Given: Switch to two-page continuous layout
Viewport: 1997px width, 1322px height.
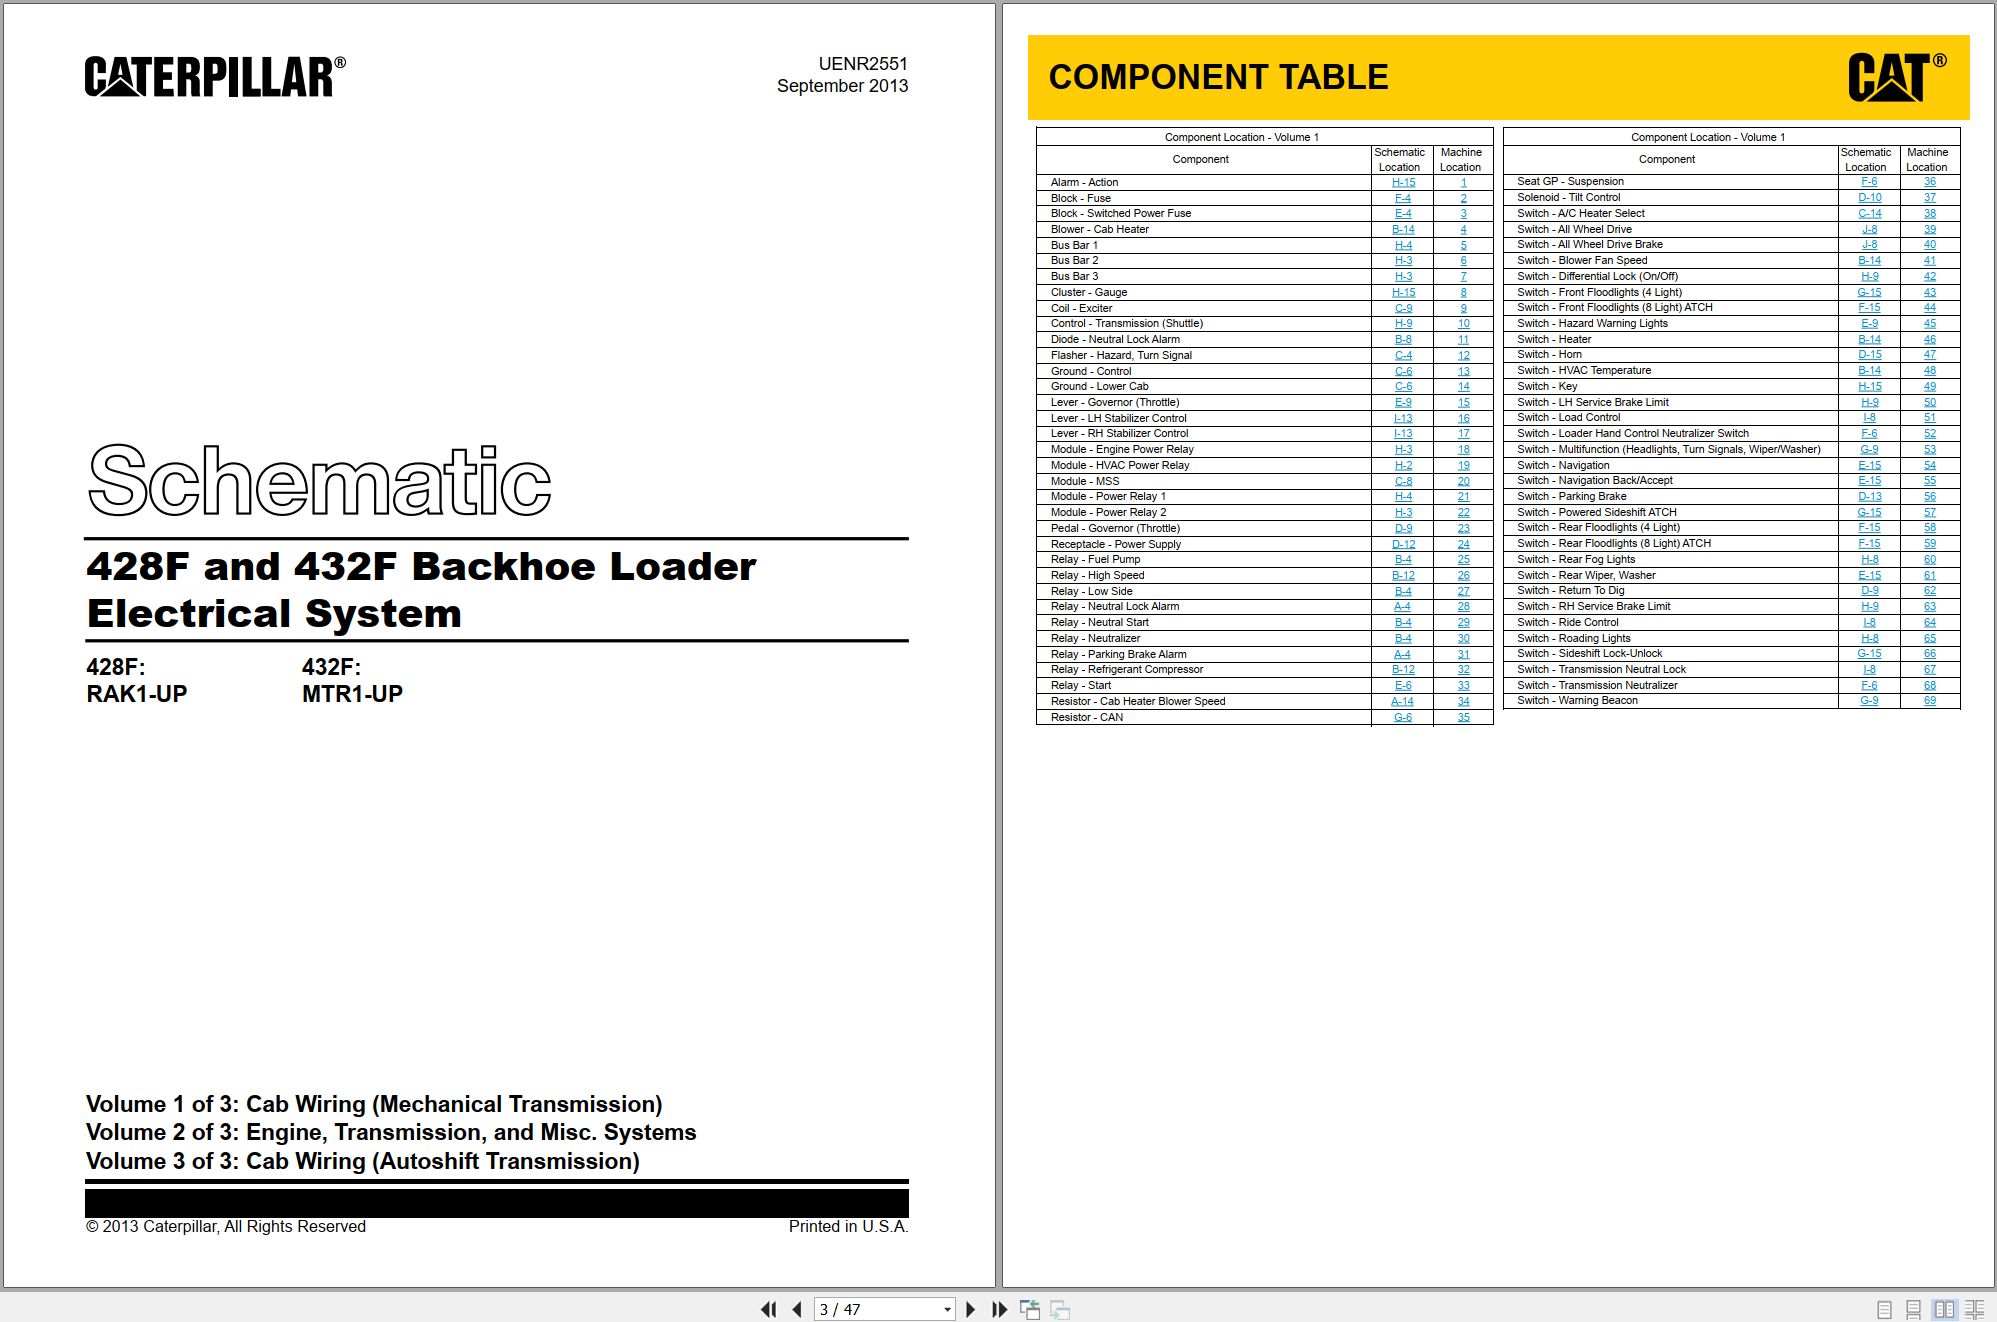Looking at the screenshot, I should pyautogui.click(x=1975, y=1309).
